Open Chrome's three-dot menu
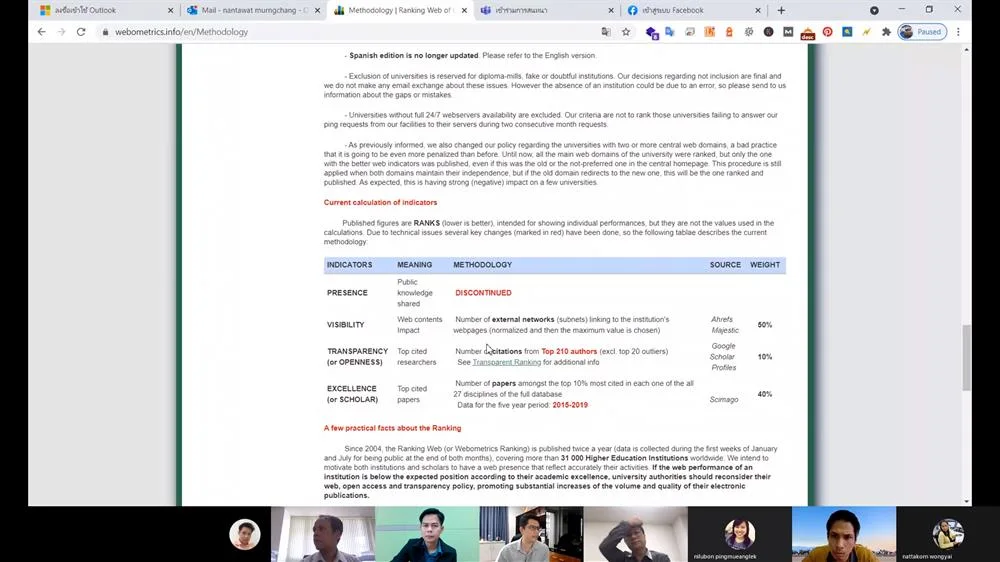1000x562 pixels. (958, 32)
